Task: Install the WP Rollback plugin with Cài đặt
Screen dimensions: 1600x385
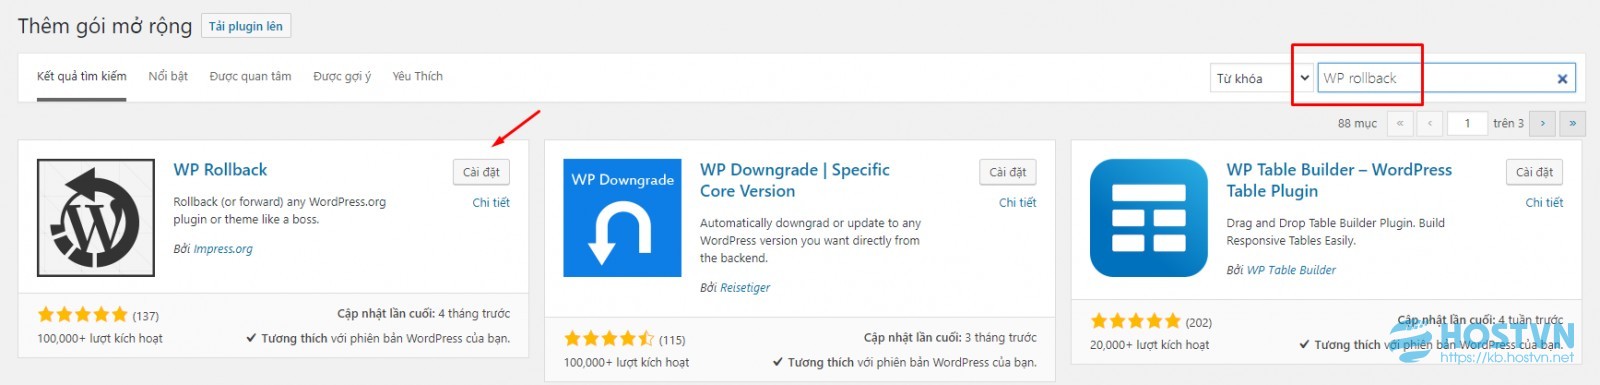Action: [481, 172]
